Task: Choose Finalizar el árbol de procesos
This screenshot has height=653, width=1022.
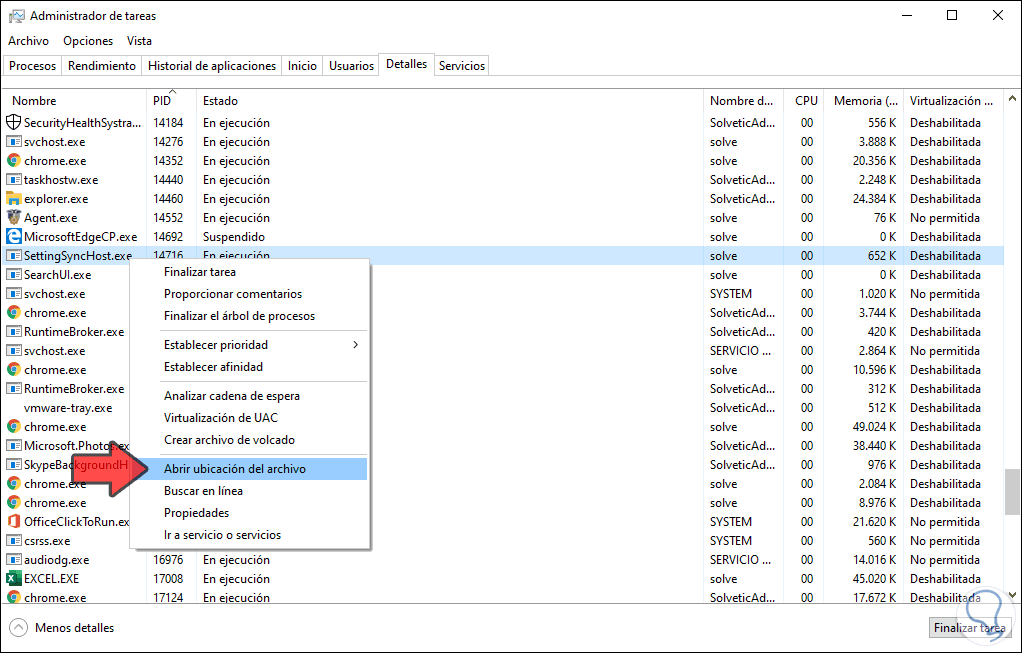Action: tap(239, 316)
